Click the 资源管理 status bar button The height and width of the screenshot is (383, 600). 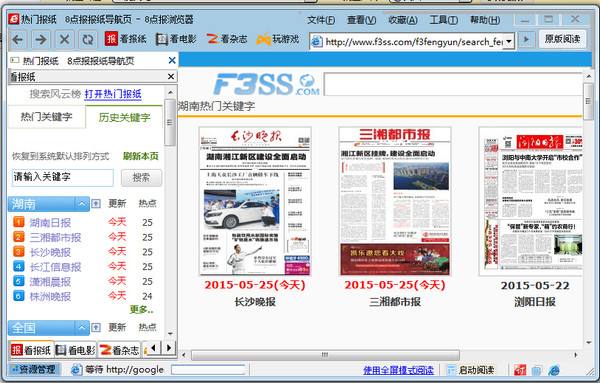point(34,369)
